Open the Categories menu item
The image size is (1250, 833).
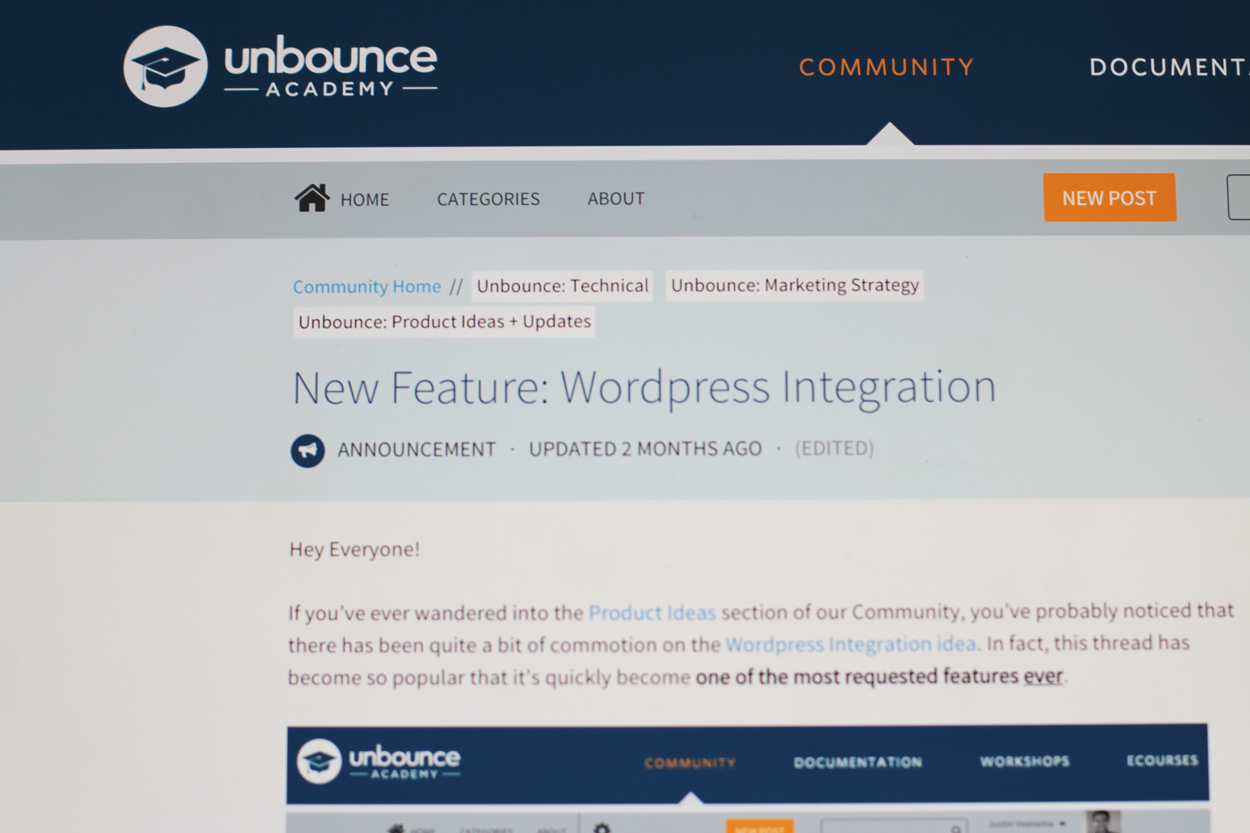(488, 199)
